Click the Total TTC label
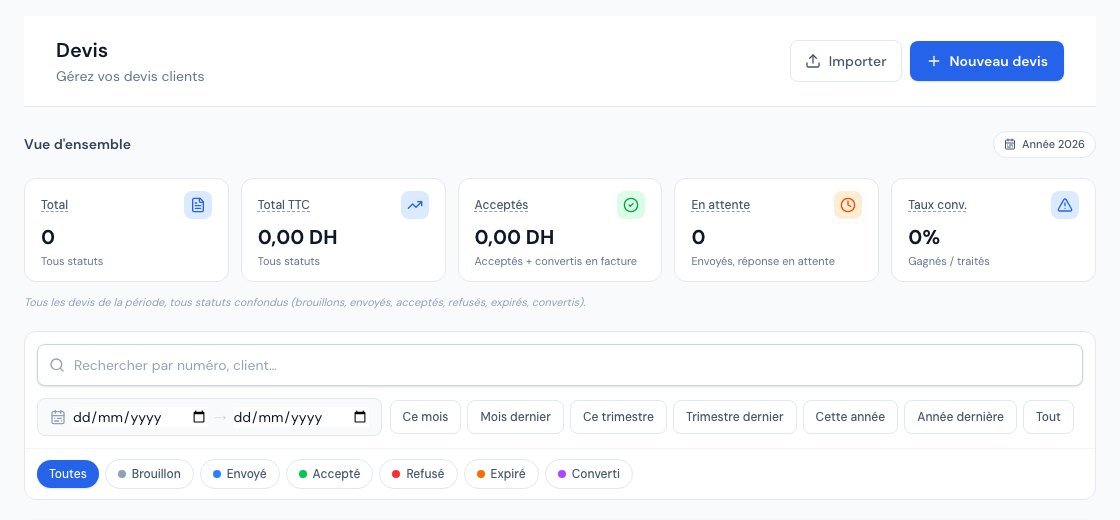The image size is (1120, 520). [x=284, y=205]
